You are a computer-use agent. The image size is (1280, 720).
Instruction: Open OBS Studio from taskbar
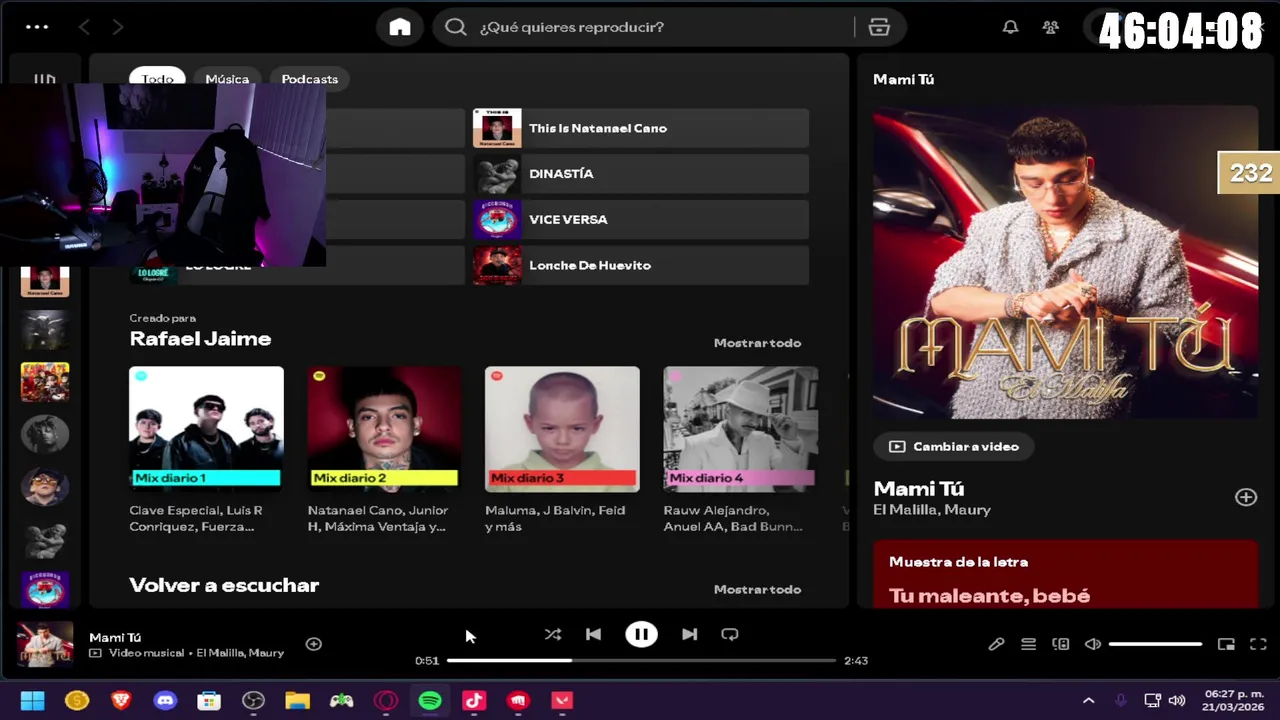[253, 701]
